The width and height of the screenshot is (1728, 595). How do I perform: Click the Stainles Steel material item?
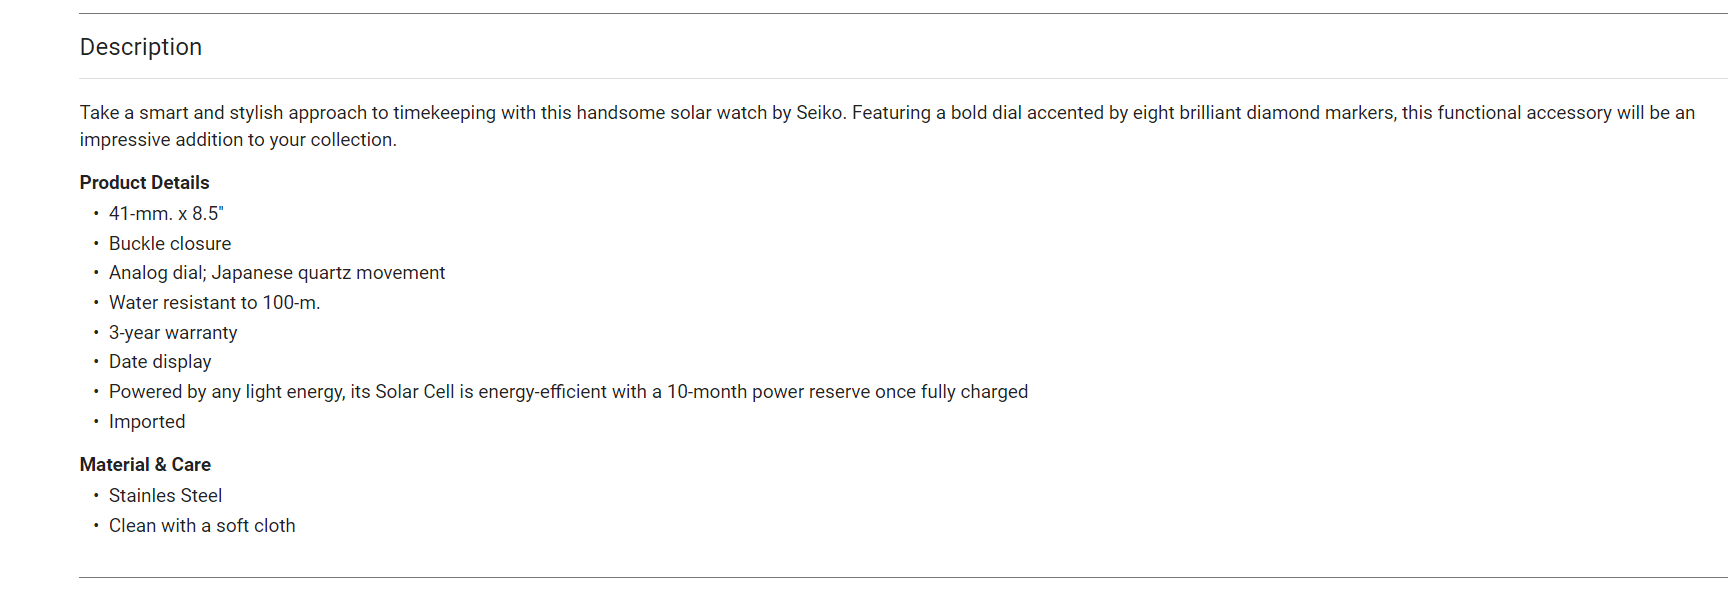click(165, 496)
